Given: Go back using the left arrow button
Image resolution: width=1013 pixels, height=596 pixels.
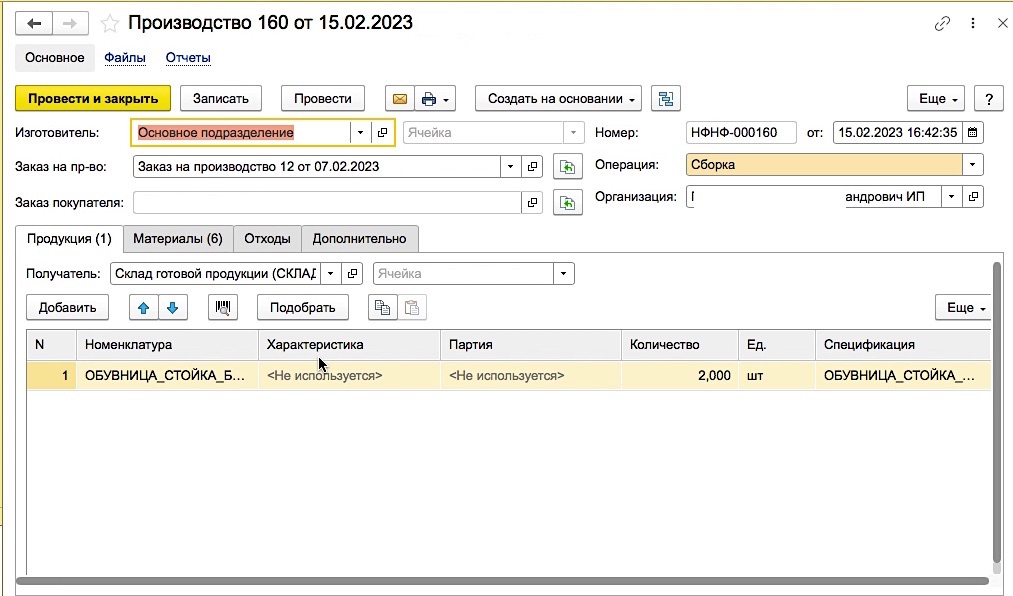Looking at the screenshot, I should tap(34, 24).
